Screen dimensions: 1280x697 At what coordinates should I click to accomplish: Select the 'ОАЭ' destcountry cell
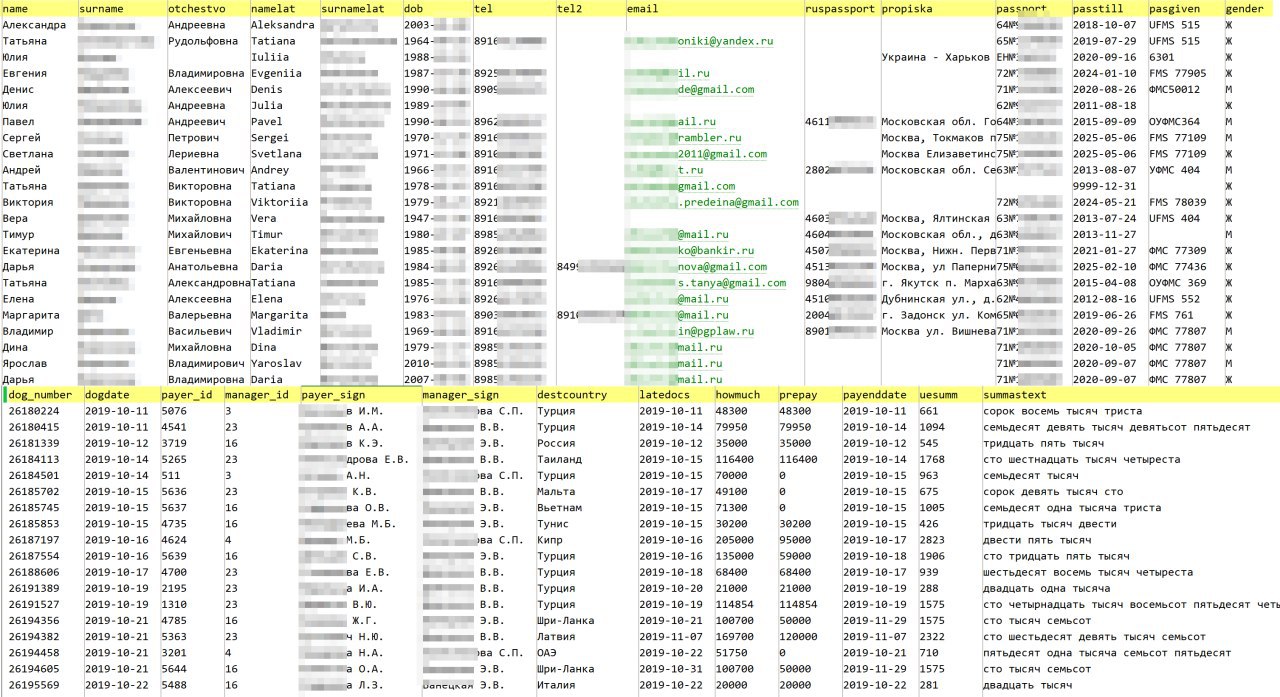coord(547,653)
